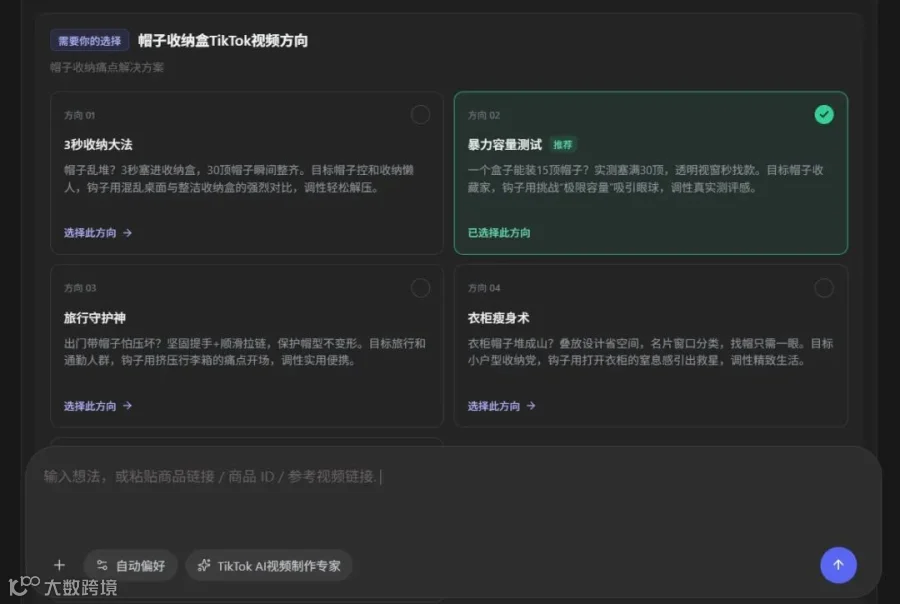Click the 旅行守护神 card title
Screen dimensions: 900x604
point(95,318)
